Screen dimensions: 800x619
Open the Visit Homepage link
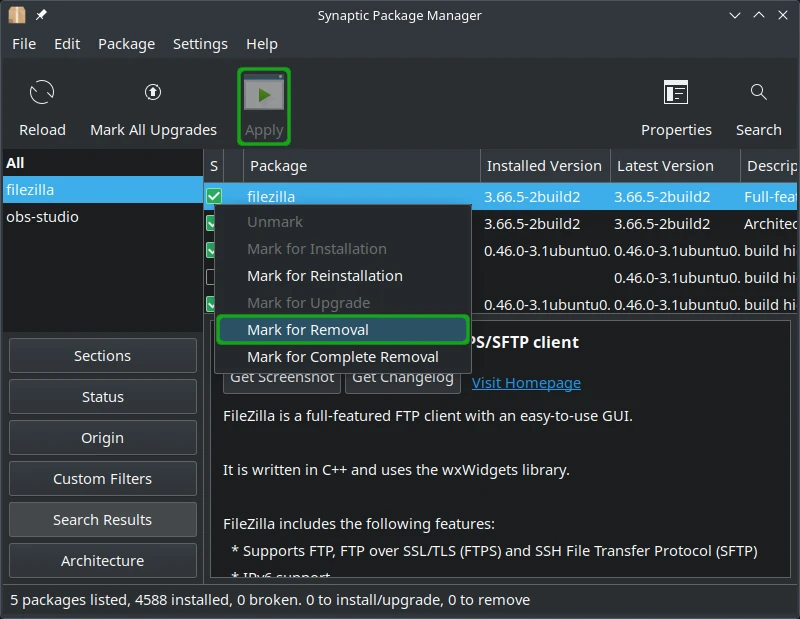(526, 383)
